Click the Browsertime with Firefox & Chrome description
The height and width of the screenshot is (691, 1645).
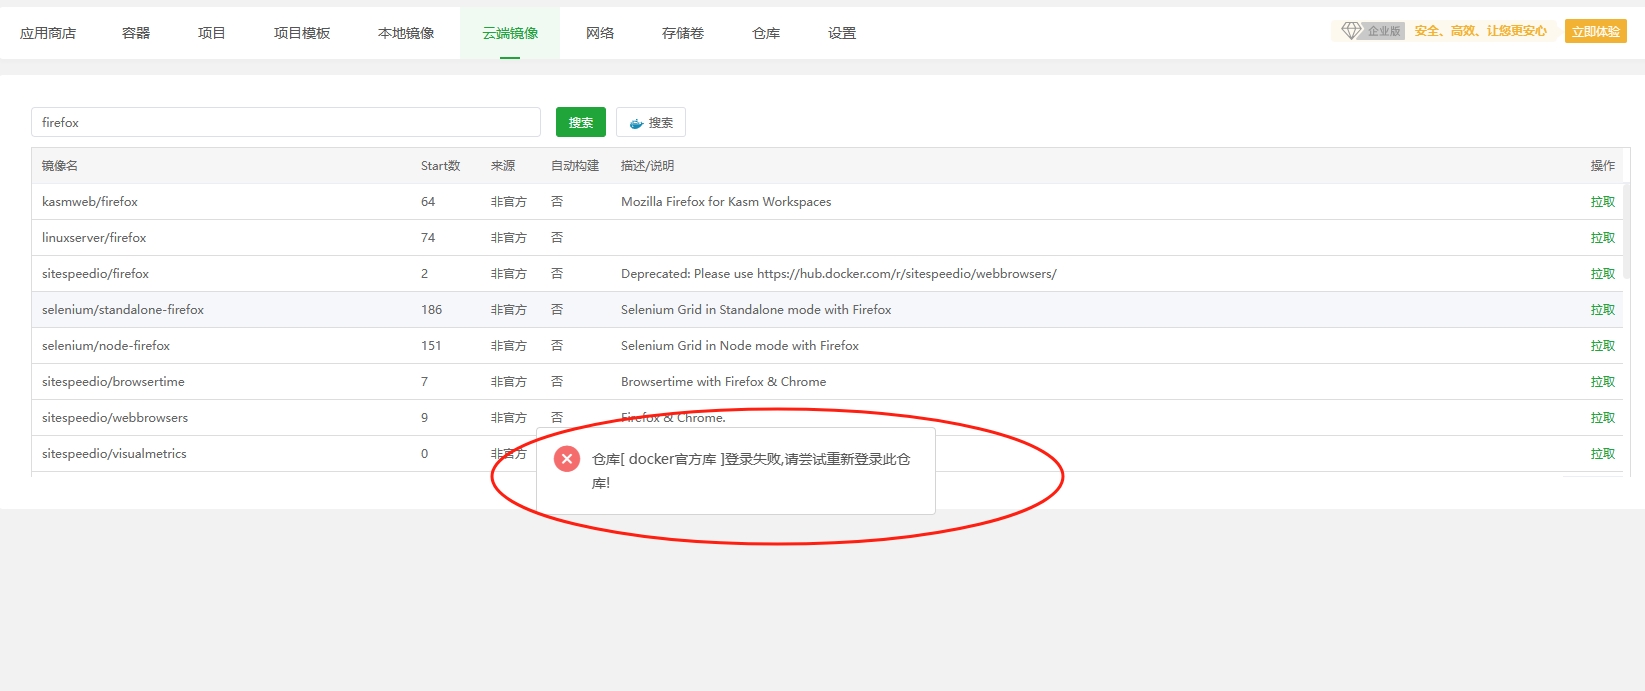click(x=724, y=382)
